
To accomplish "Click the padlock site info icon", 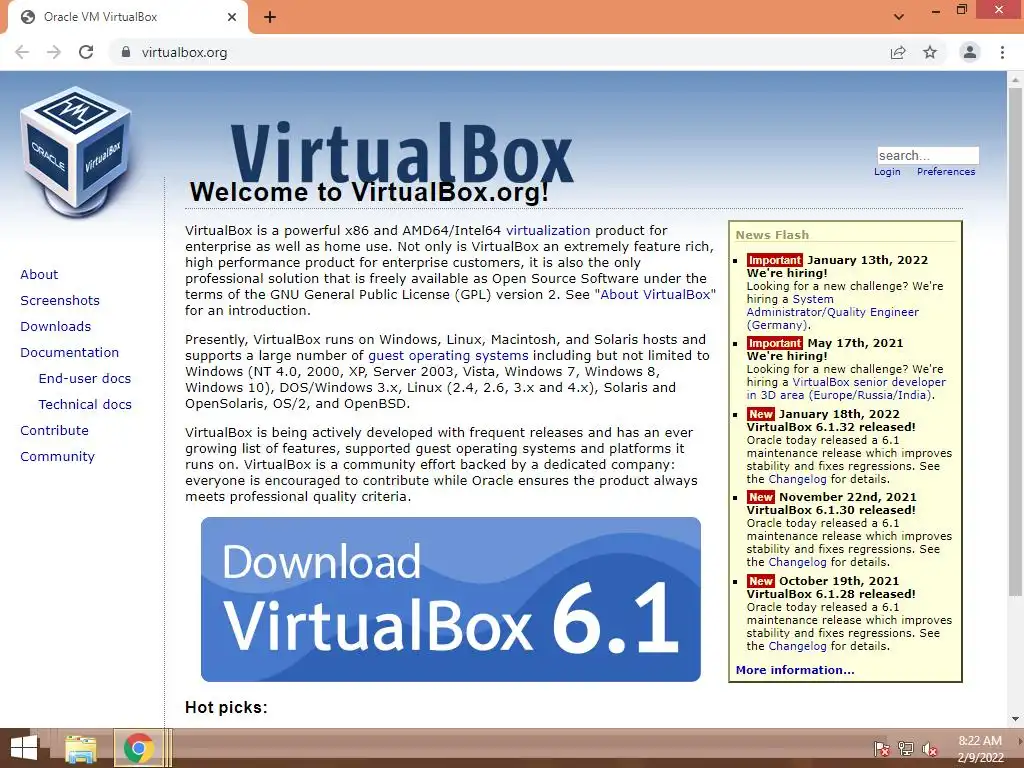I will coord(126,52).
